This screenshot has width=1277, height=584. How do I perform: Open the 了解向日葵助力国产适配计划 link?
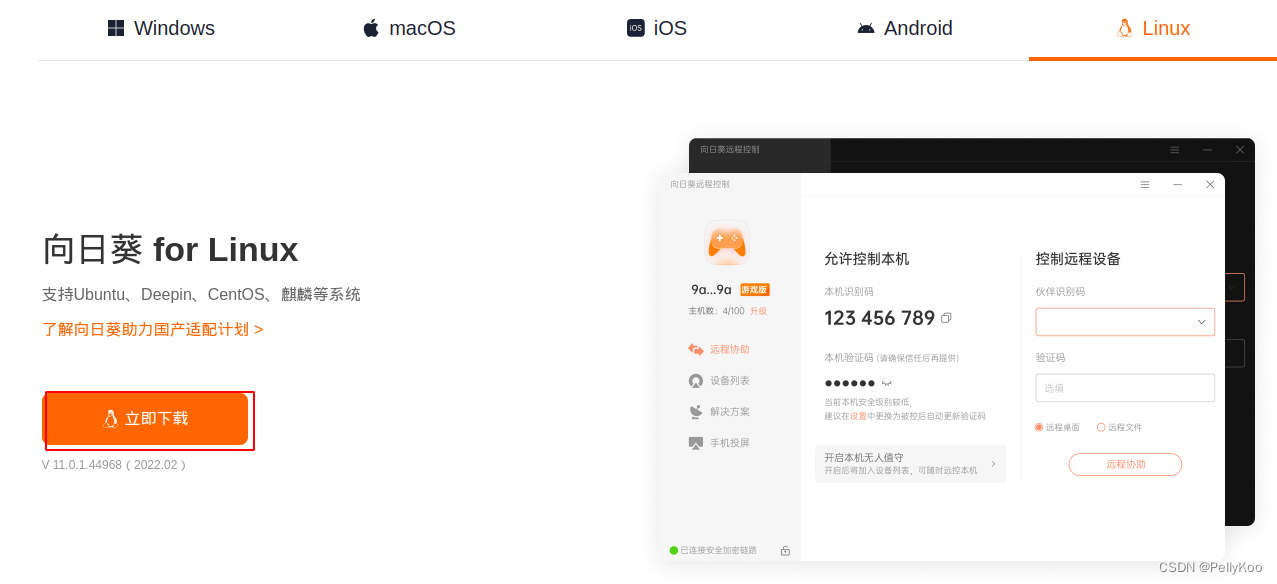pos(153,329)
